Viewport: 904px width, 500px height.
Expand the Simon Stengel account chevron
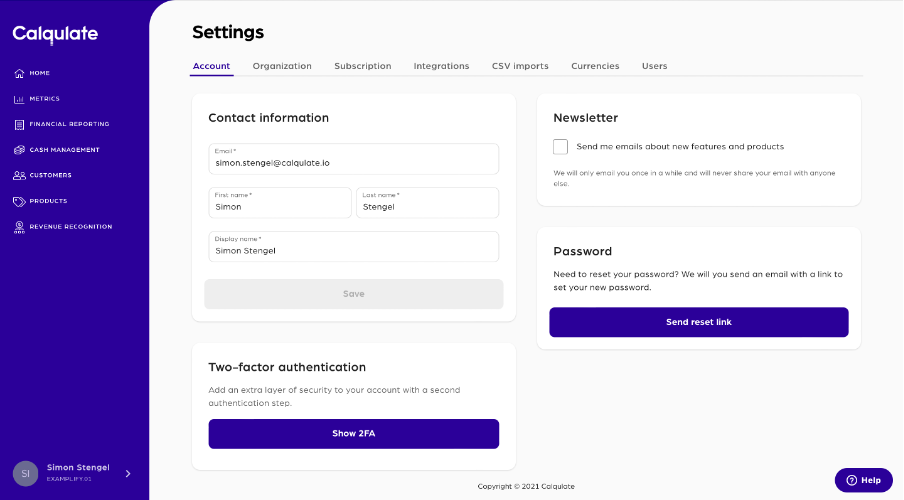[128, 473]
